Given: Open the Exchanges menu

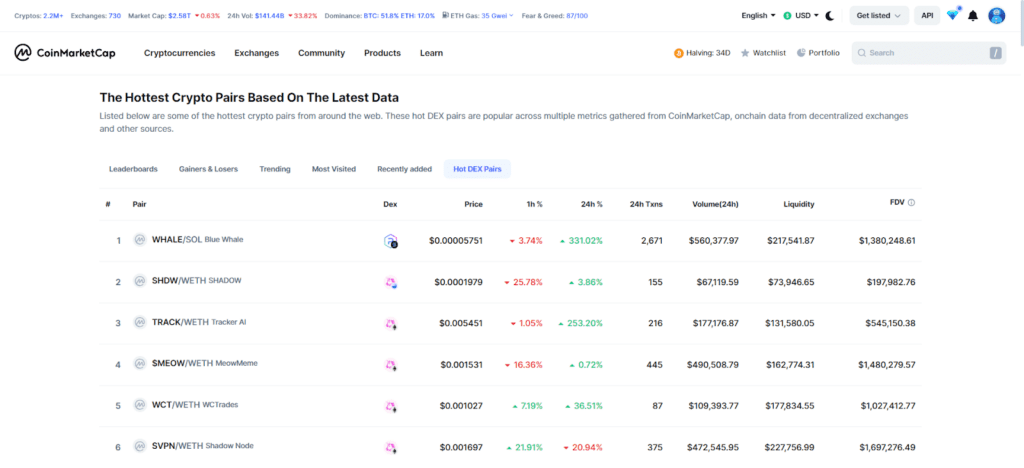Looking at the screenshot, I should [257, 53].
